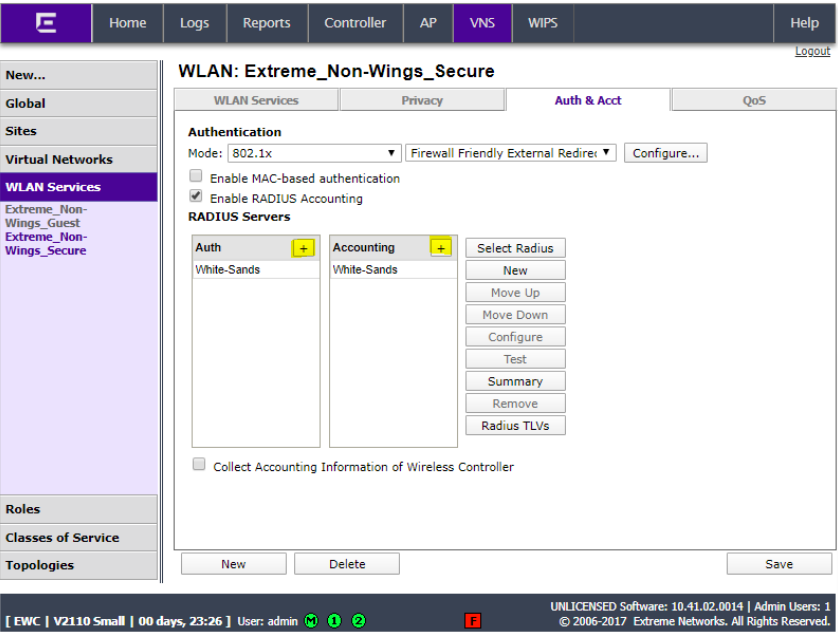Open Classes of Service in sidebar

point(79,537)
